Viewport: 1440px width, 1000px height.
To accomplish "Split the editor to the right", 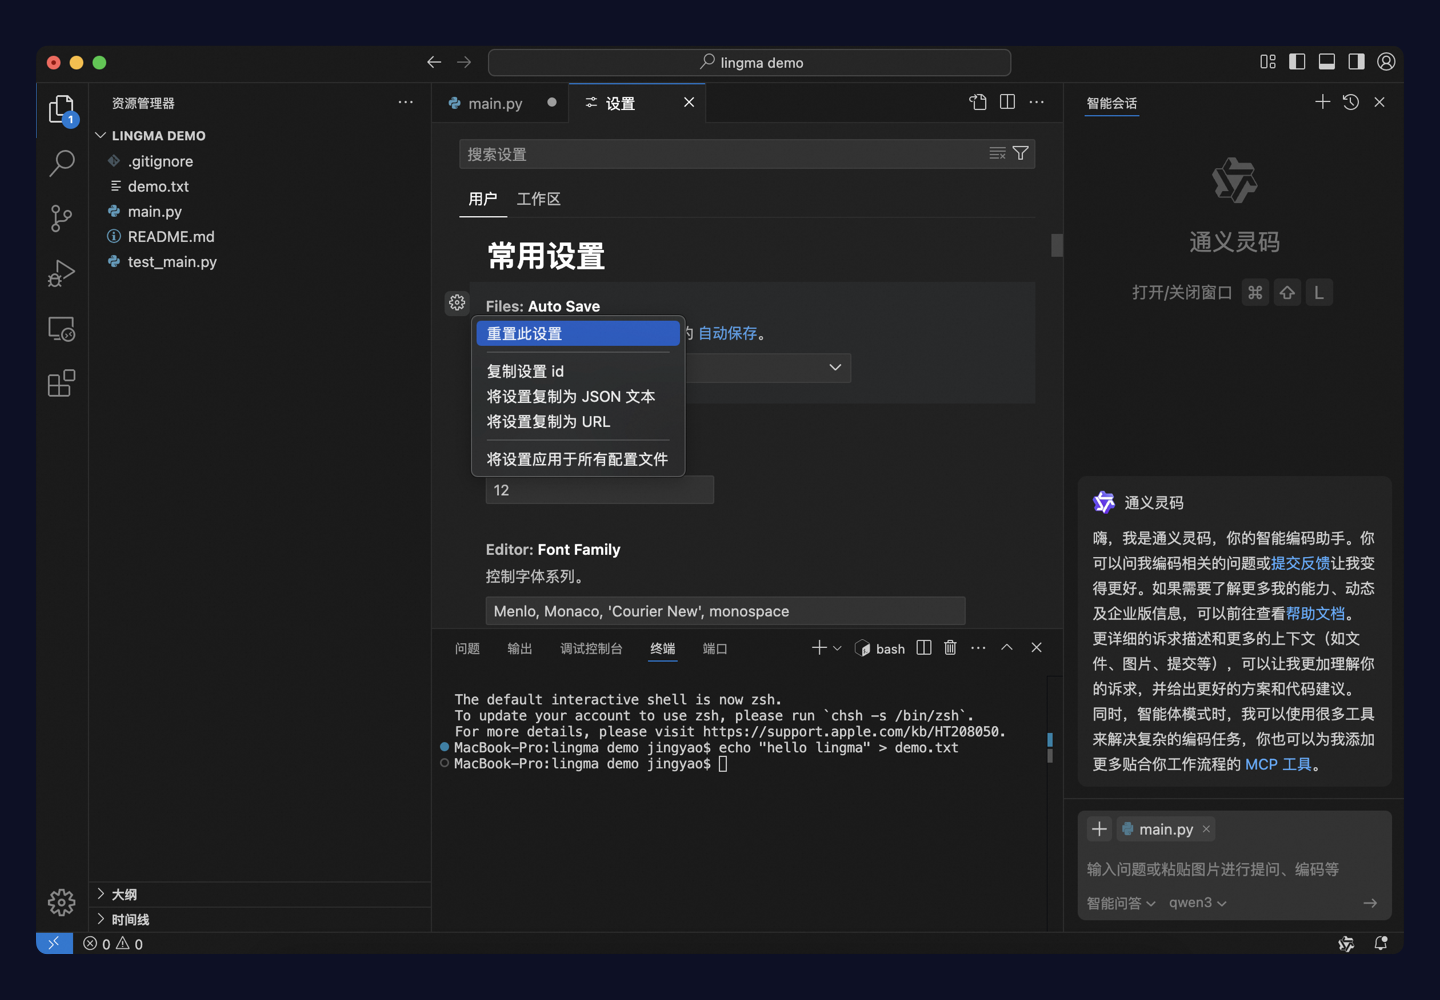I will (1007, 102).
